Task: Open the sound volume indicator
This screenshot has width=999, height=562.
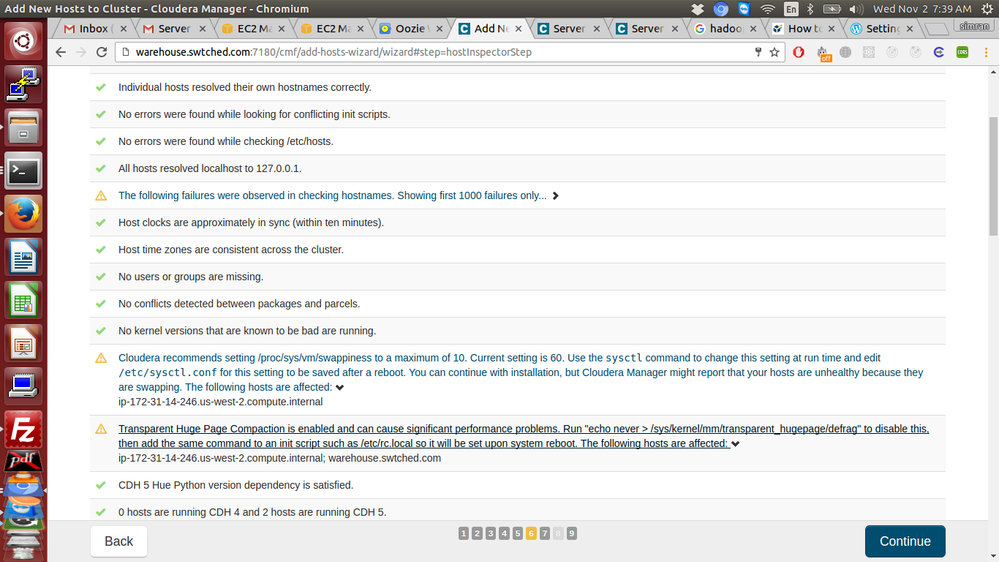Action: coord(856,9)
